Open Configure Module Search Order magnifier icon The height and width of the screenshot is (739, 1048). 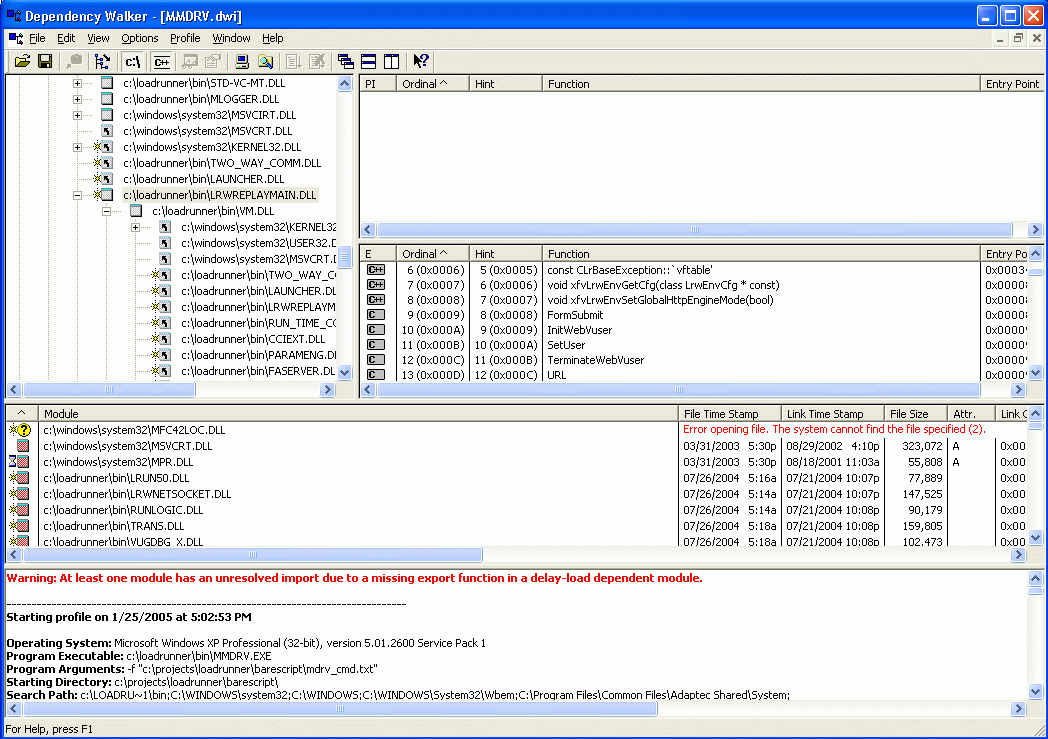click(x=265, y=61)
